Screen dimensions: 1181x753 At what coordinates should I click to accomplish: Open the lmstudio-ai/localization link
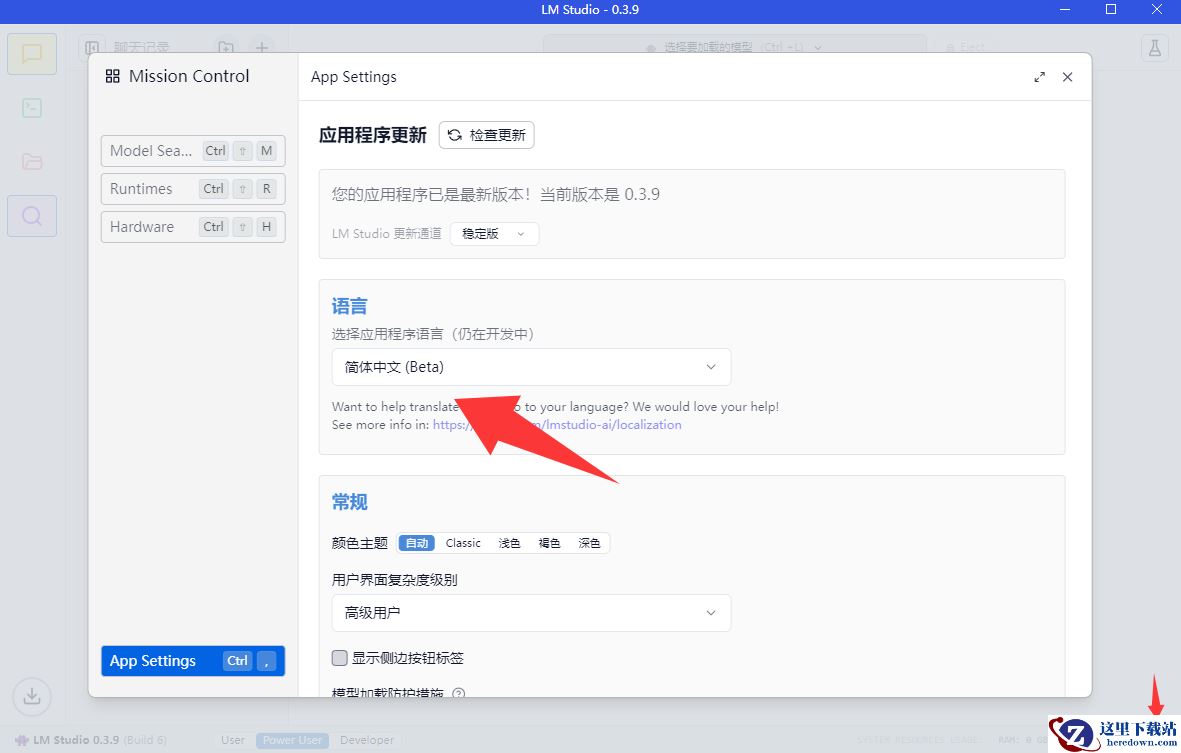tap(557, 425)
